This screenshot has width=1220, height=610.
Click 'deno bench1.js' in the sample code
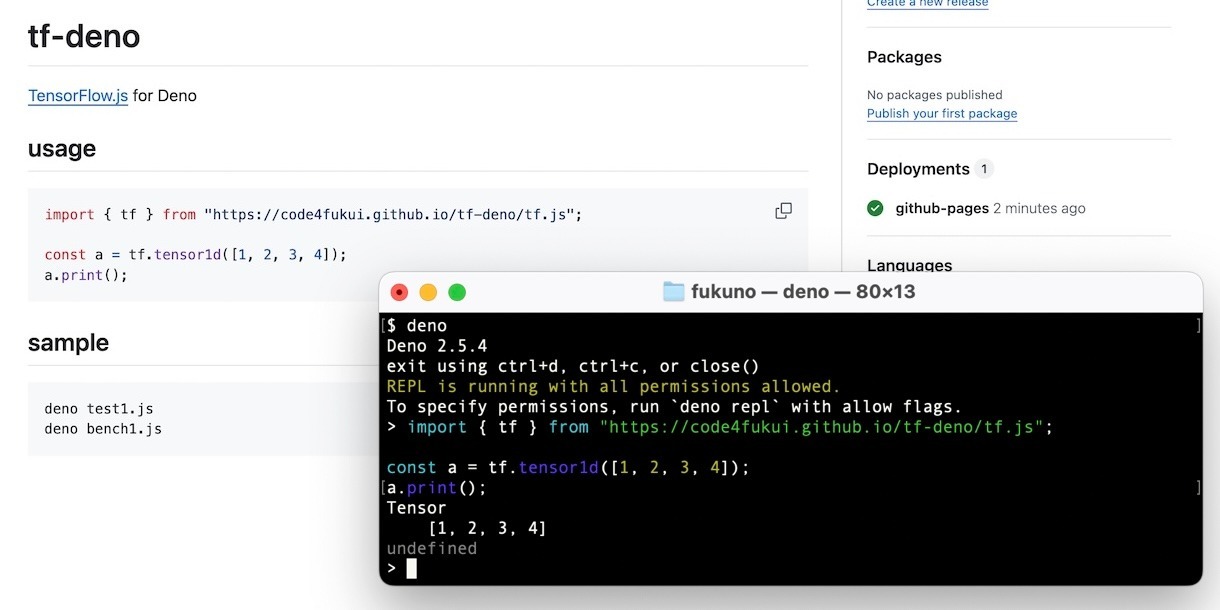[103, 429]
